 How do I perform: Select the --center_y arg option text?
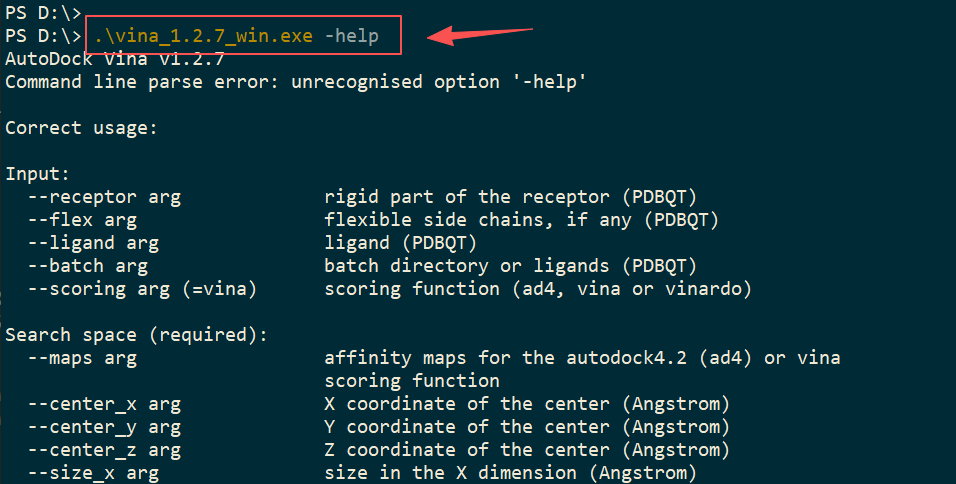pyautogui.click(x=104, y=427)
